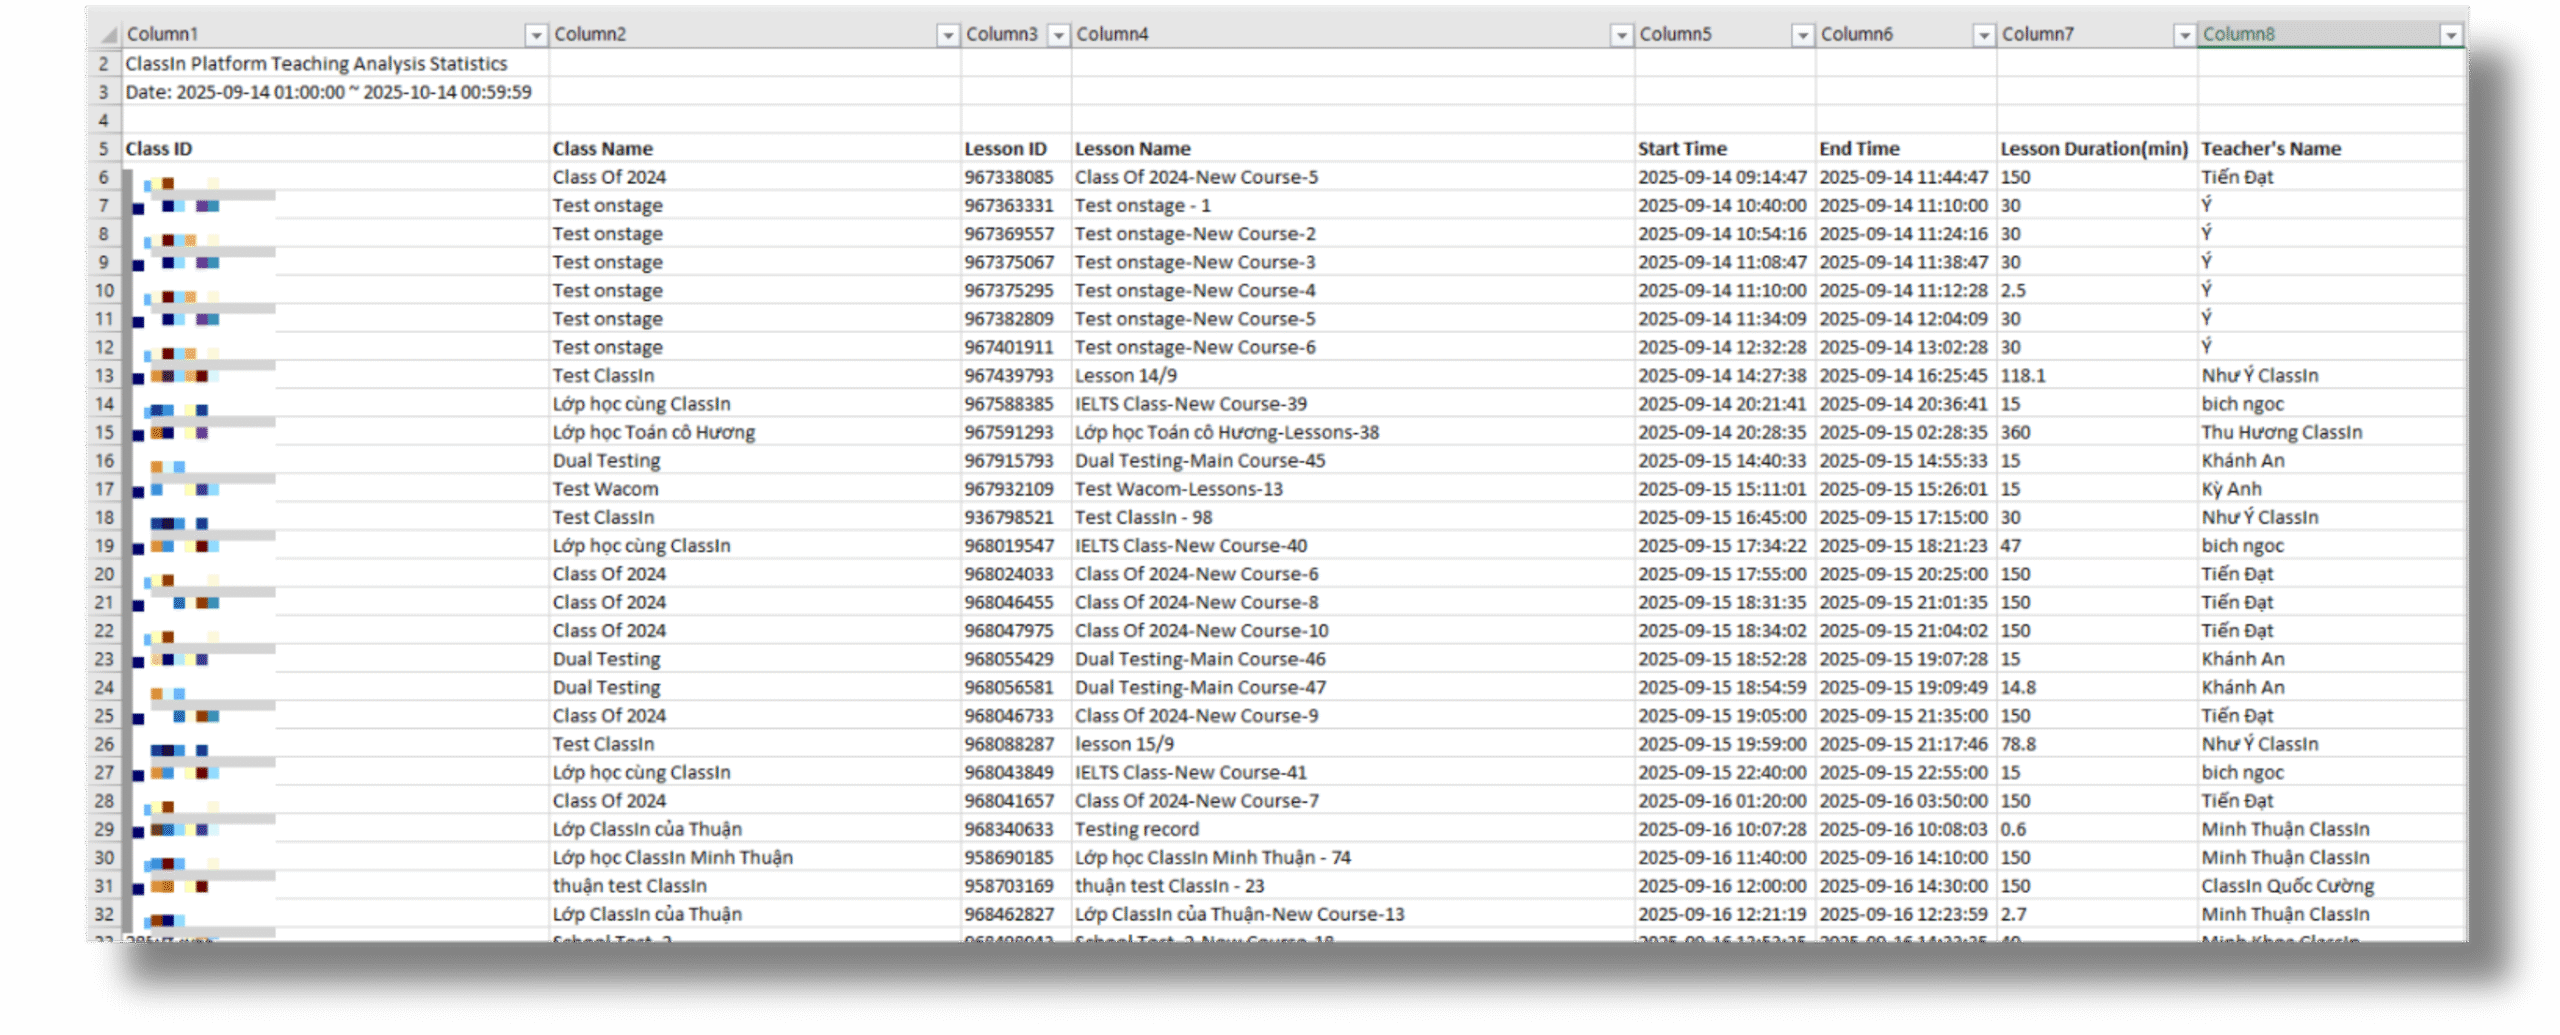The image size is (2560, 1035).
Task: Click the 'Thu Hương ClassIn' teacher cell
Action: pyautogui.click(x=2281, y=432)
